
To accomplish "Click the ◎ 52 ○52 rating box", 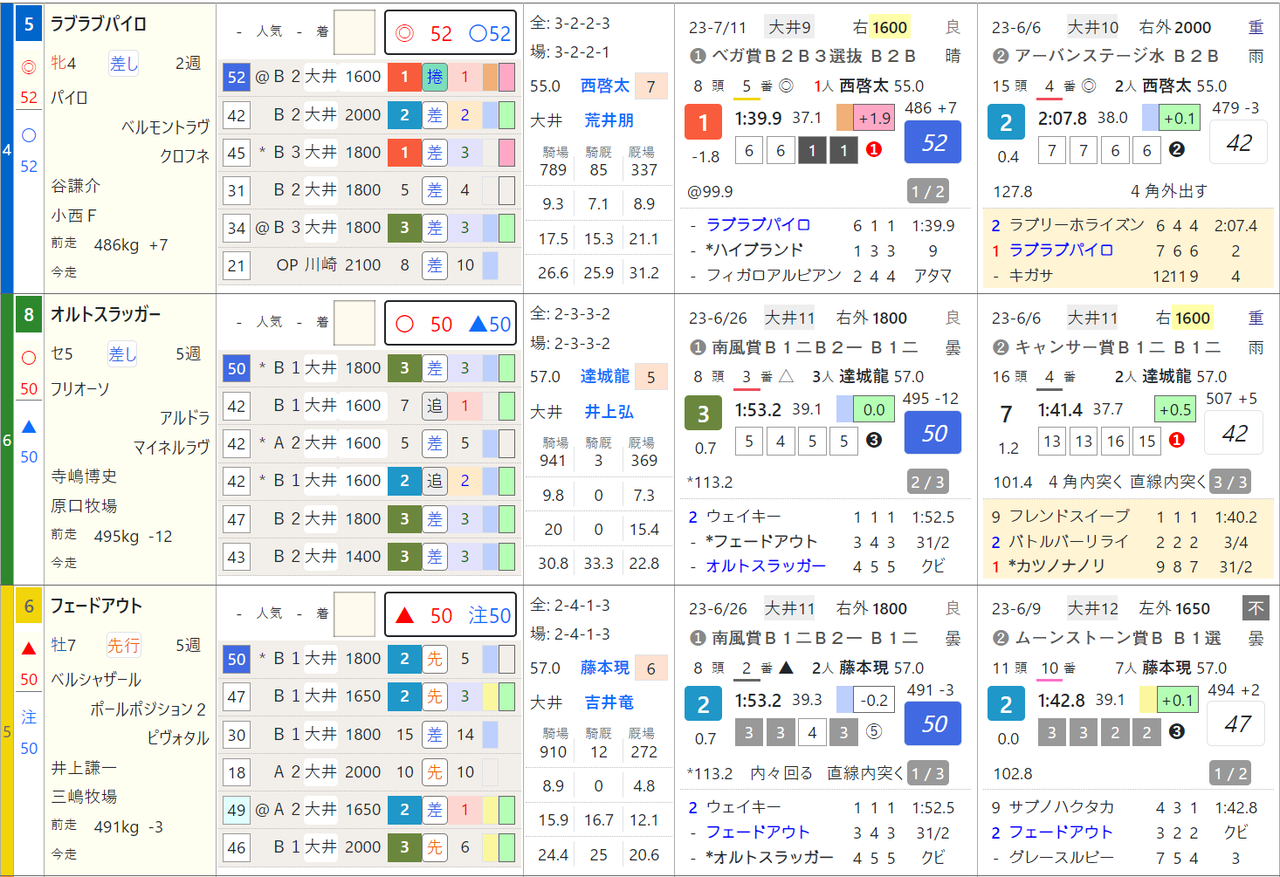I will 451,33.
